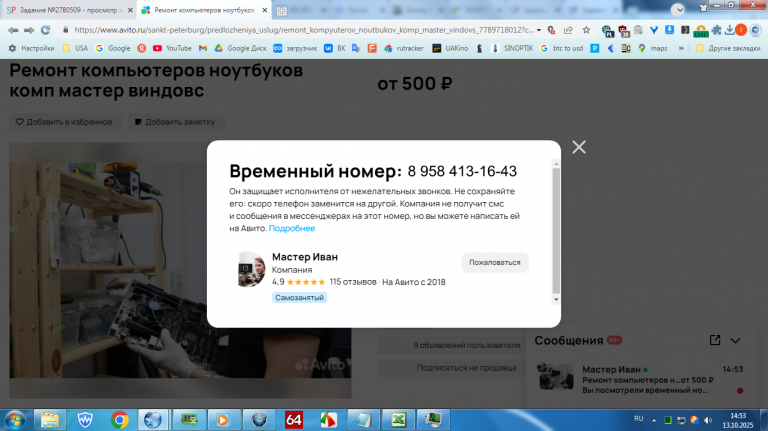Select the Ремонт компьютеров ноутбуков tab
Viewport: 768px width, 431px height.
[201, 10]
